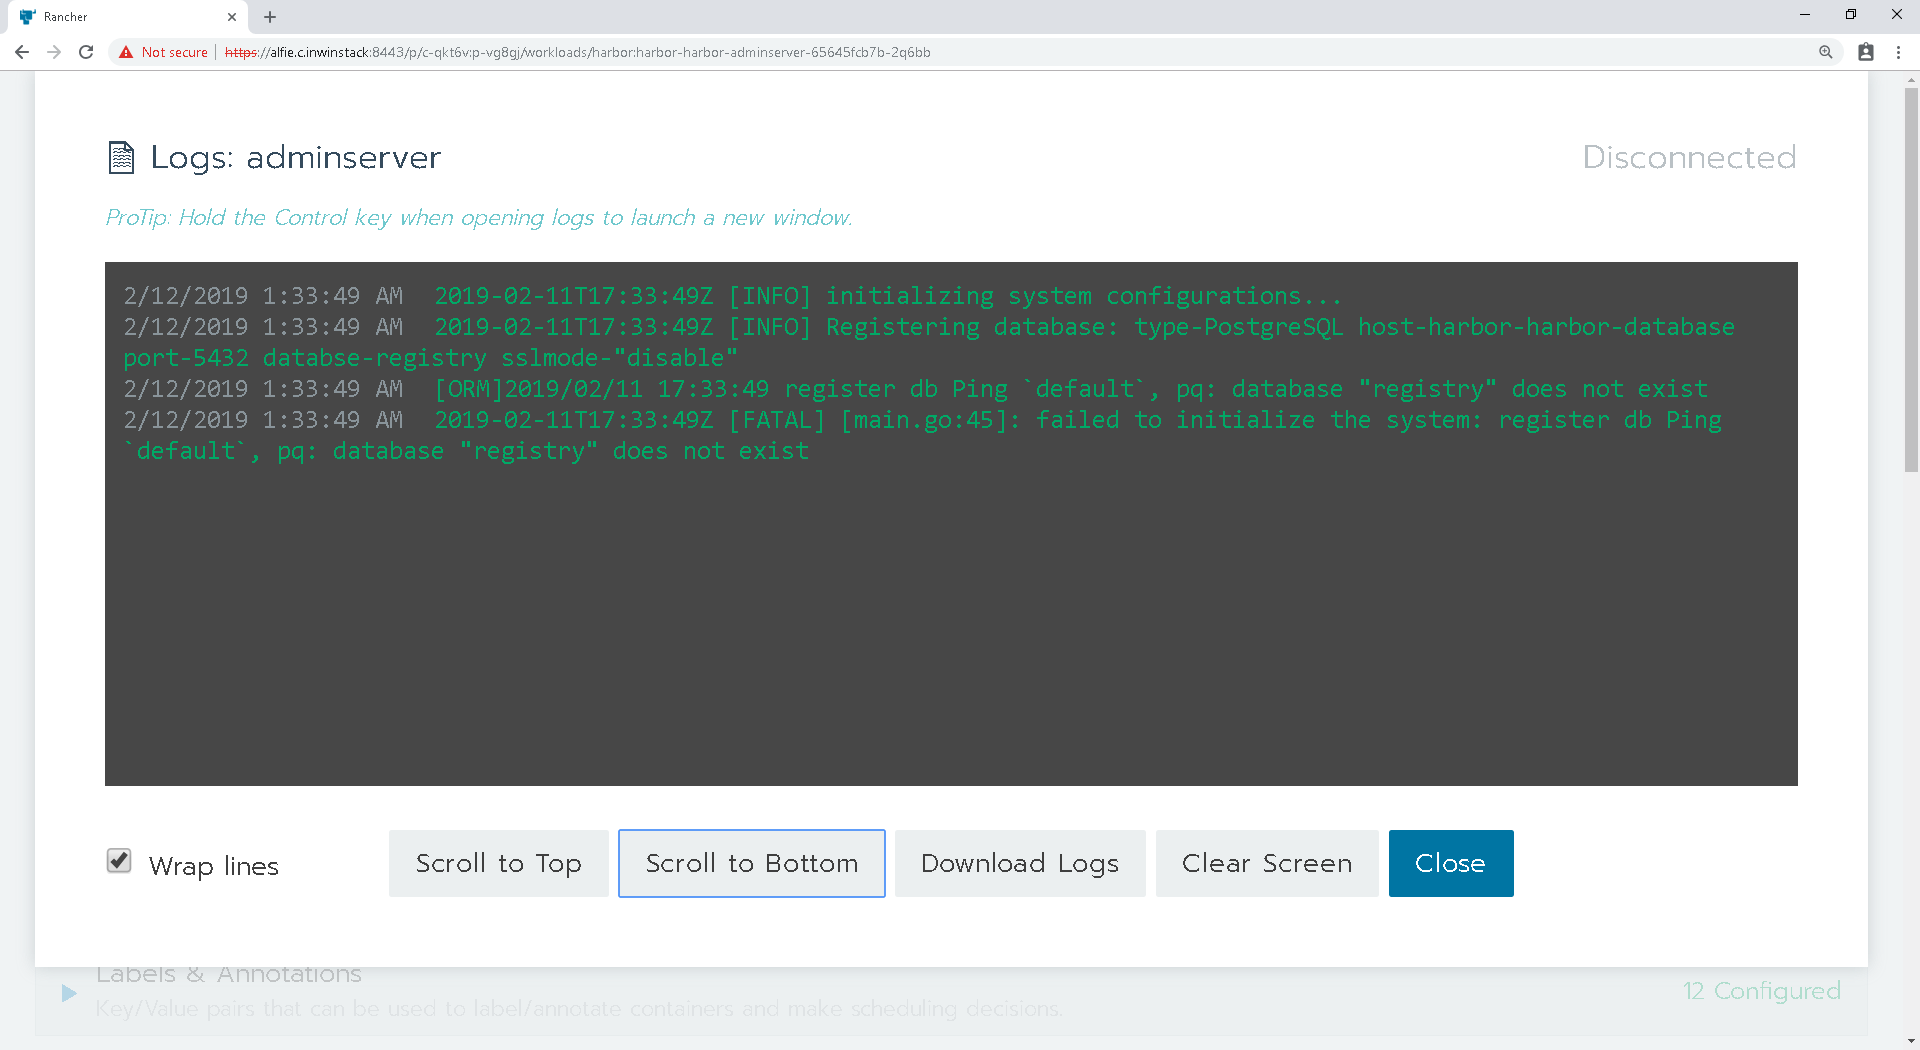Reload the page with the refresh icon
Viewport: 1920px width, 1050px height.
(86, 52)
